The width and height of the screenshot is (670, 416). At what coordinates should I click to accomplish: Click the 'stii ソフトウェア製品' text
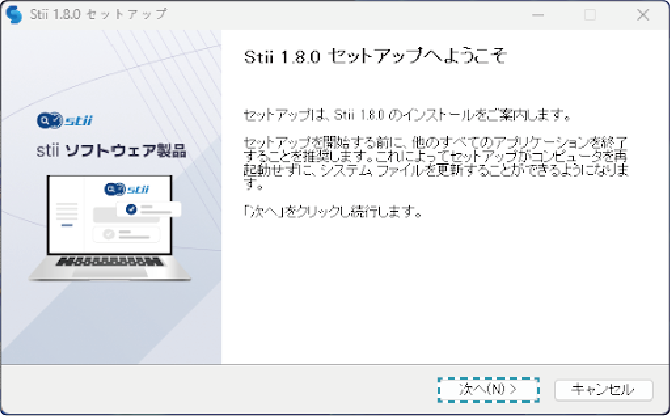[x=112, y=150]
